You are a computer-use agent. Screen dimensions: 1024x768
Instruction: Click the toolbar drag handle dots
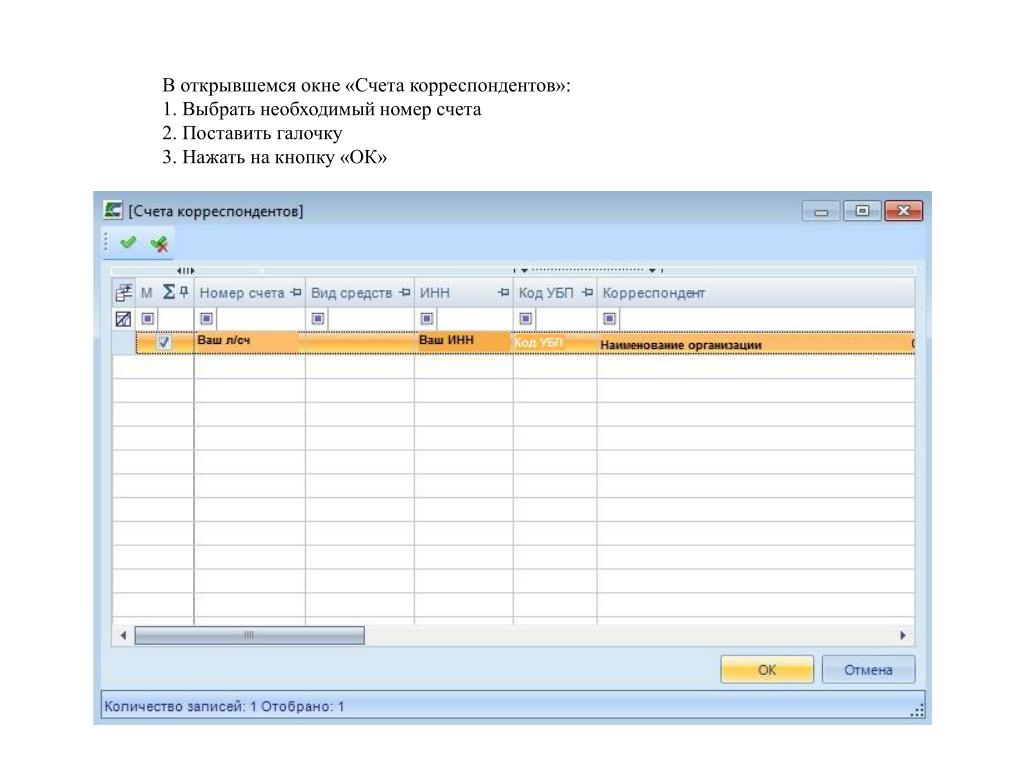[106, 243]
